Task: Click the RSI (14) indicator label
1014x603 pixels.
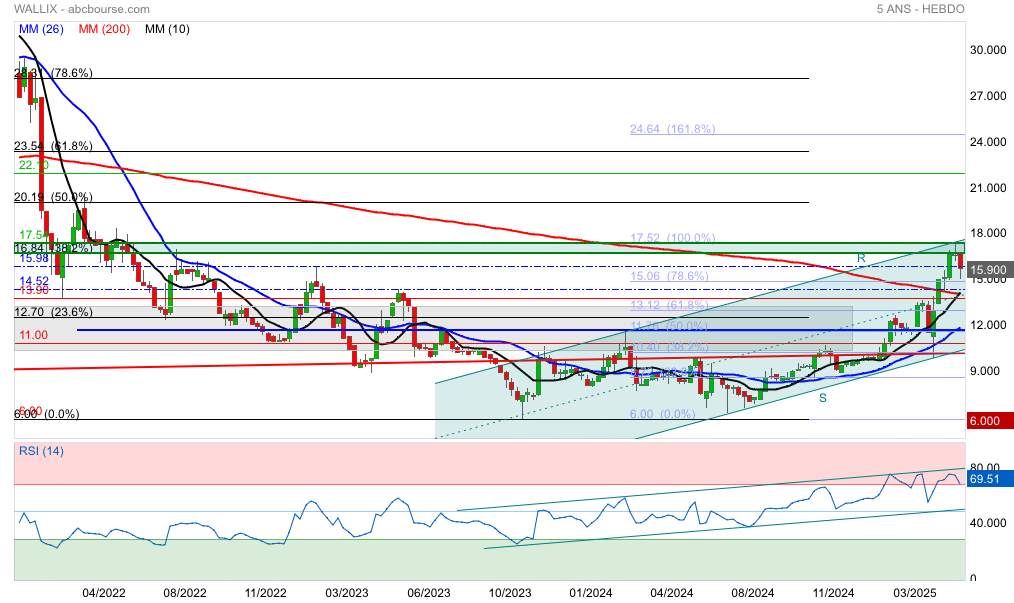Action: click(41, 451)
